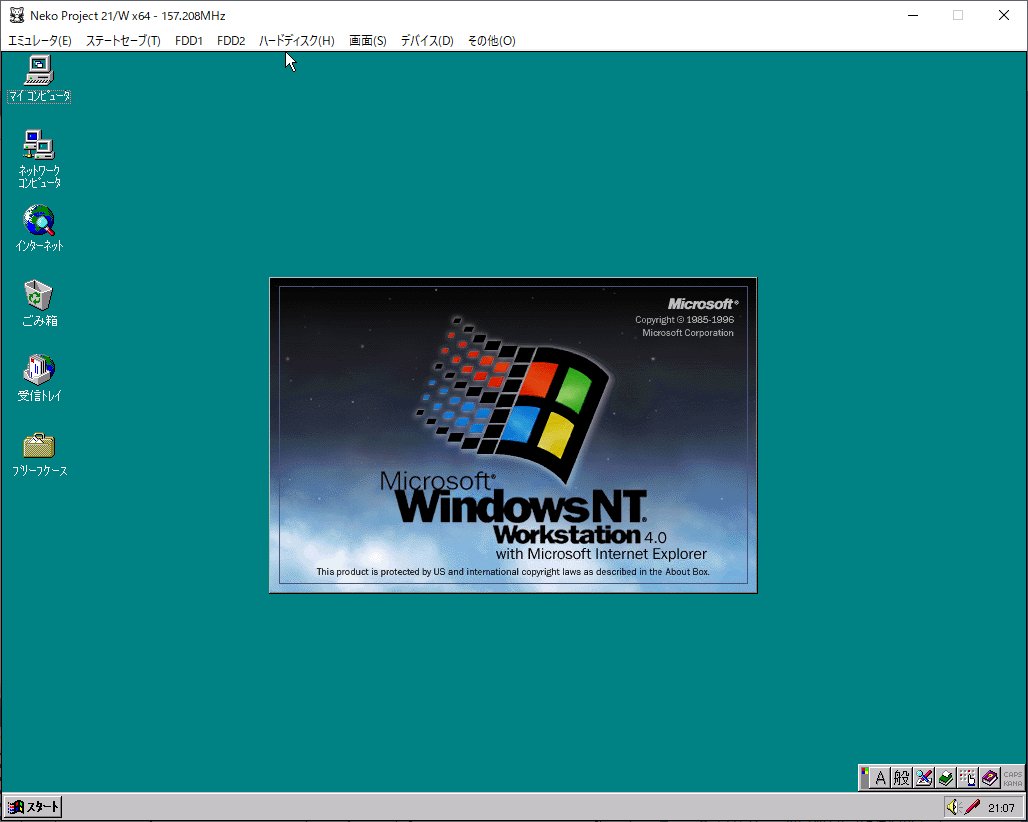Close the Neko Project 21/W window
This screenshot has width=1028, height=822.
click(x=1004, y=15)
